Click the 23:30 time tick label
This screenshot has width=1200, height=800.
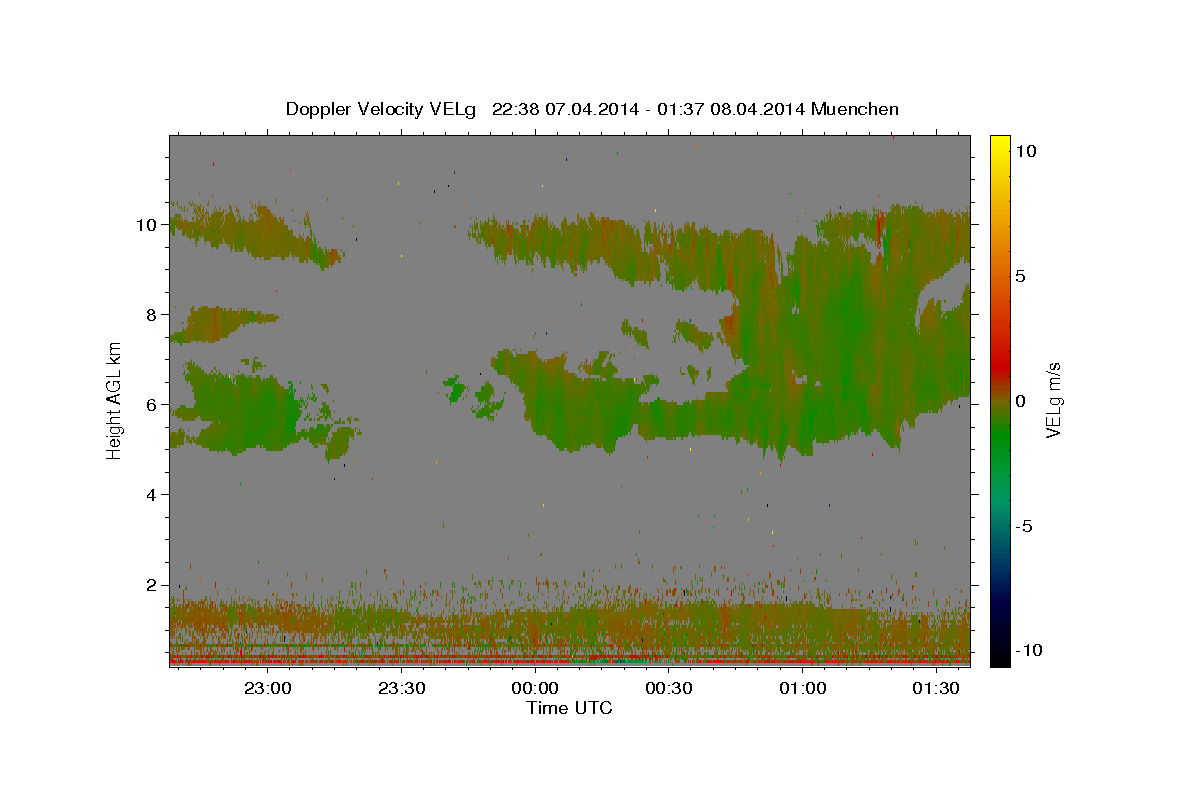point(402,688)
